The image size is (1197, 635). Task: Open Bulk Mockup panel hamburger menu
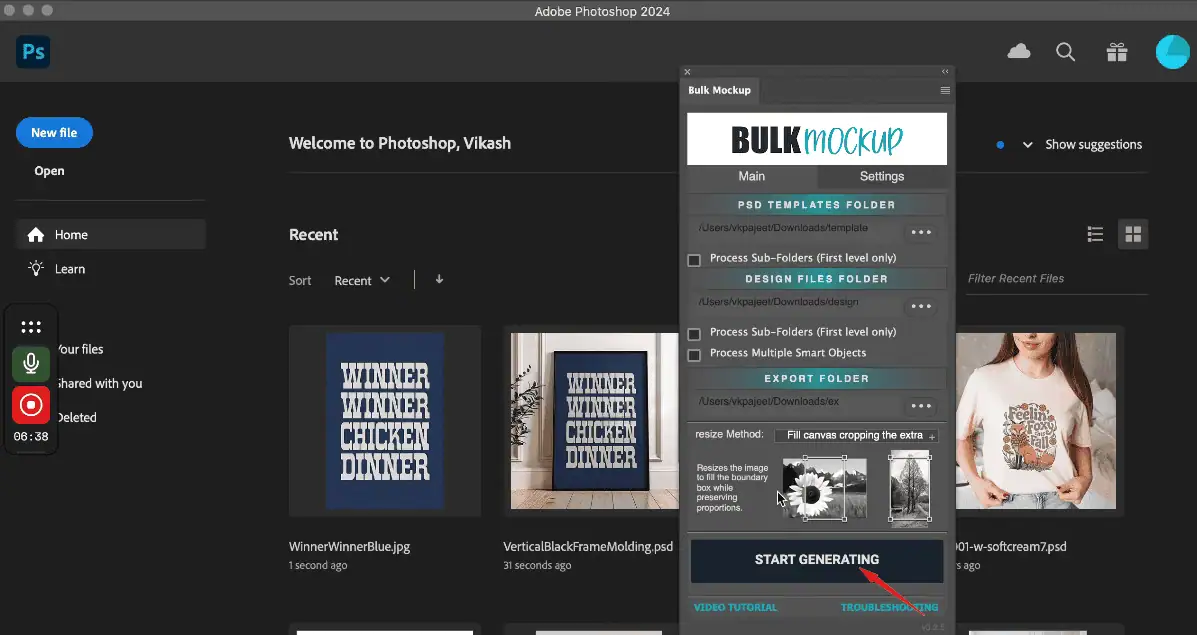(x=945, y=90)
